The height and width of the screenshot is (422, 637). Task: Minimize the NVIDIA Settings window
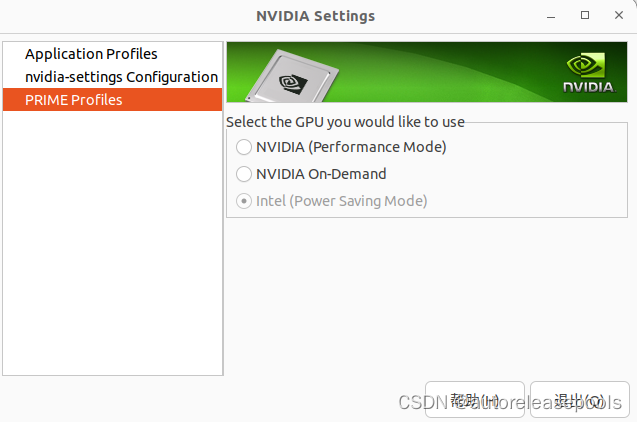pyautogui.click(x=551, y=16)
